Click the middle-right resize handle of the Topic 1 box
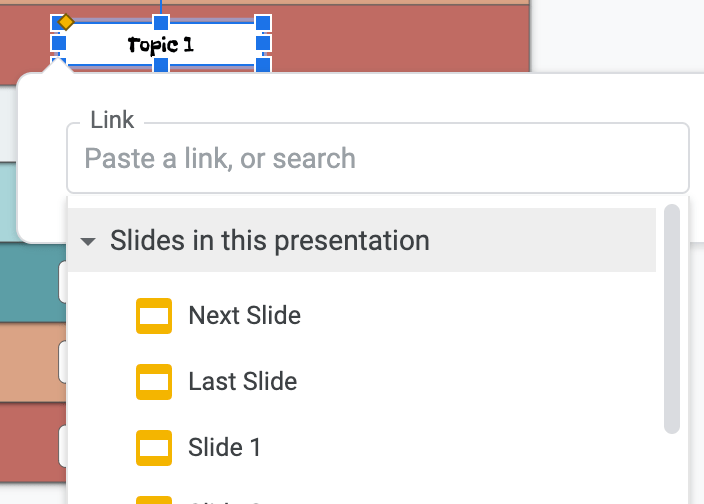This screenshot has width=704, height=504. [x=263, y=43]
